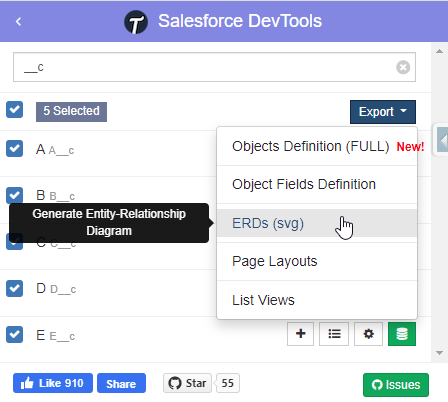The width and height of the screenshot is (448, 402).
Task: Click the Salesforce DevTools logo icon
Action: (136, 22)
